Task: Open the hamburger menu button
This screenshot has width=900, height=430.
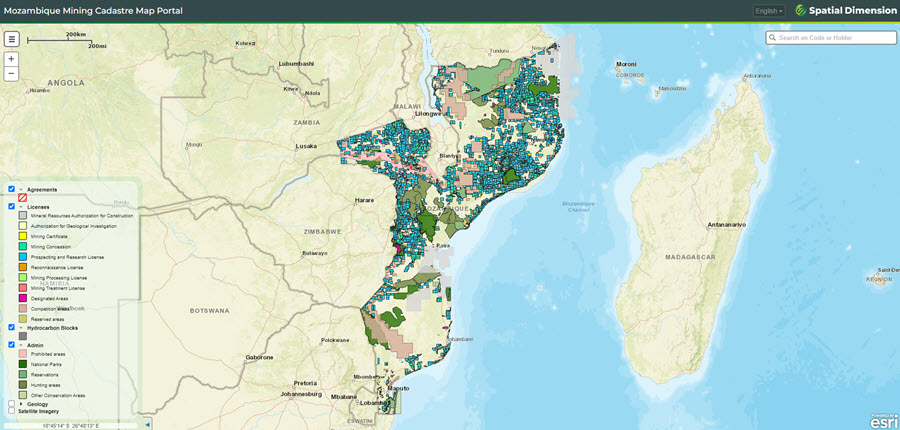Action: click(11, 39)
